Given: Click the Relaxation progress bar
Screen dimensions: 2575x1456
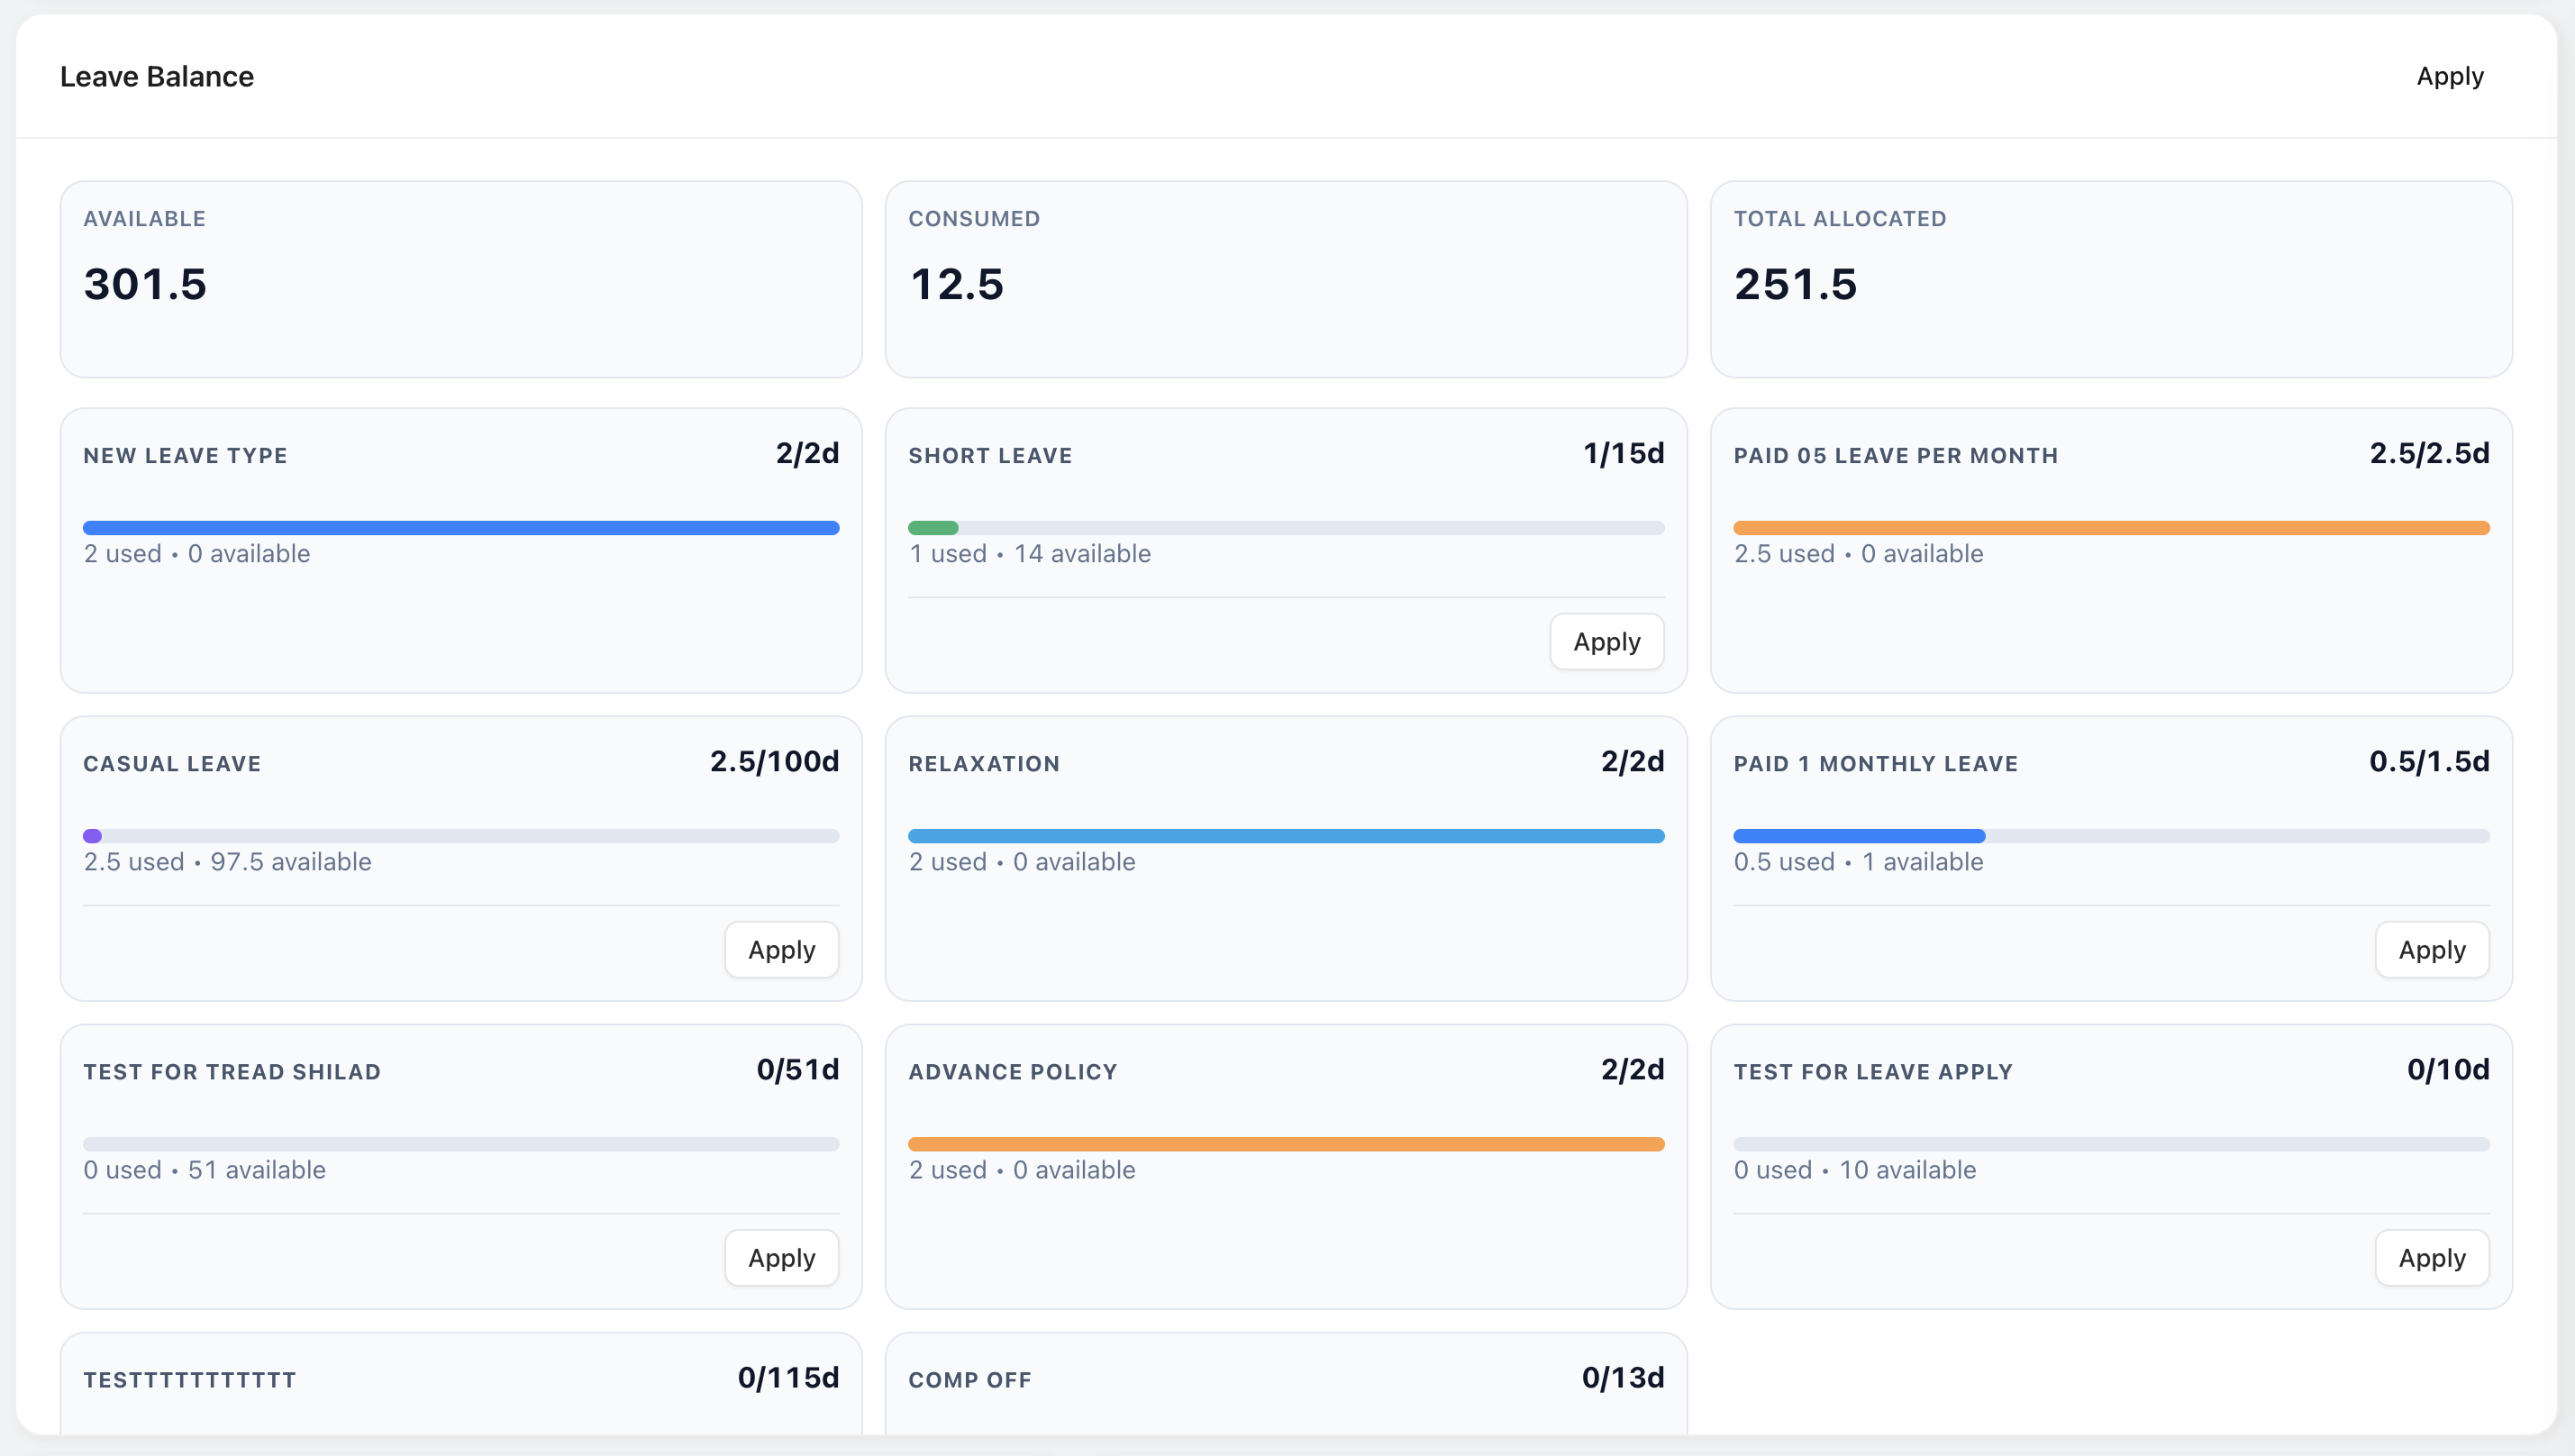Looking at the screenshot, I should coord(1286,835).
